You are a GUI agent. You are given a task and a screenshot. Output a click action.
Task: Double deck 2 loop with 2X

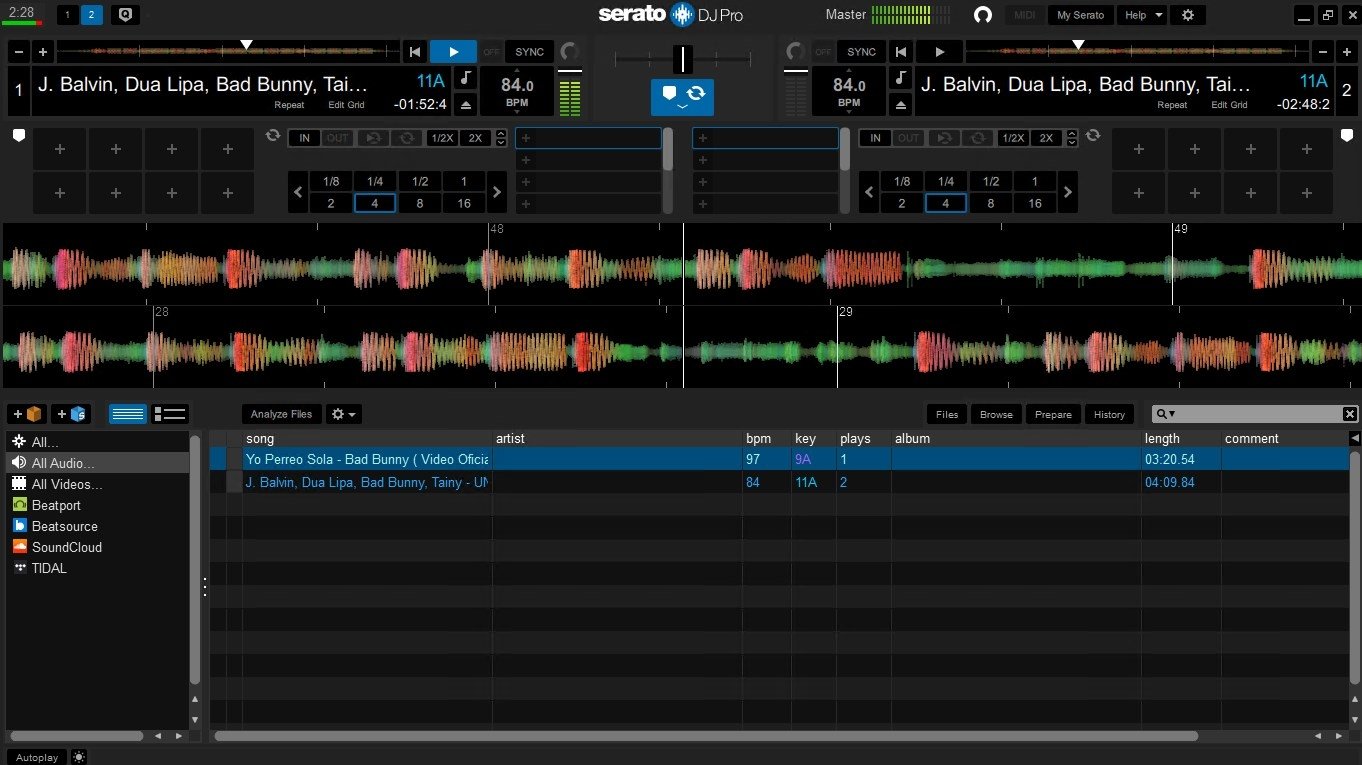1046,138
